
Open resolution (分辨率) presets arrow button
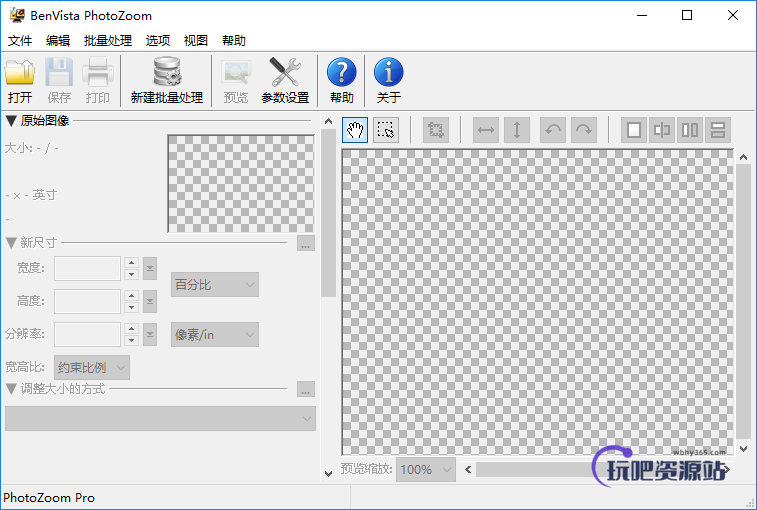coord(150,334)
